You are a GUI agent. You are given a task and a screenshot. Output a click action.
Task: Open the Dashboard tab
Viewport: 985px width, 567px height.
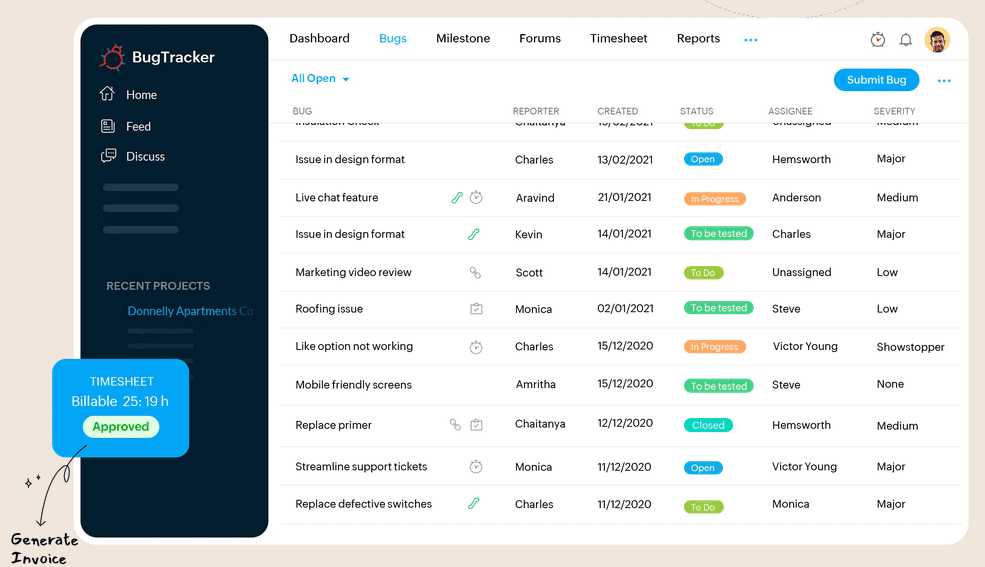point(319,38)
